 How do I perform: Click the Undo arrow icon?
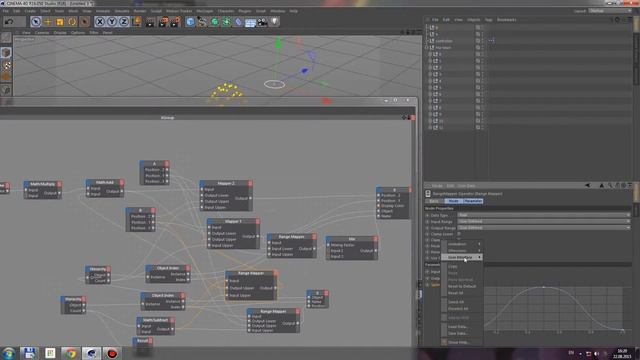tap(9, 22)
